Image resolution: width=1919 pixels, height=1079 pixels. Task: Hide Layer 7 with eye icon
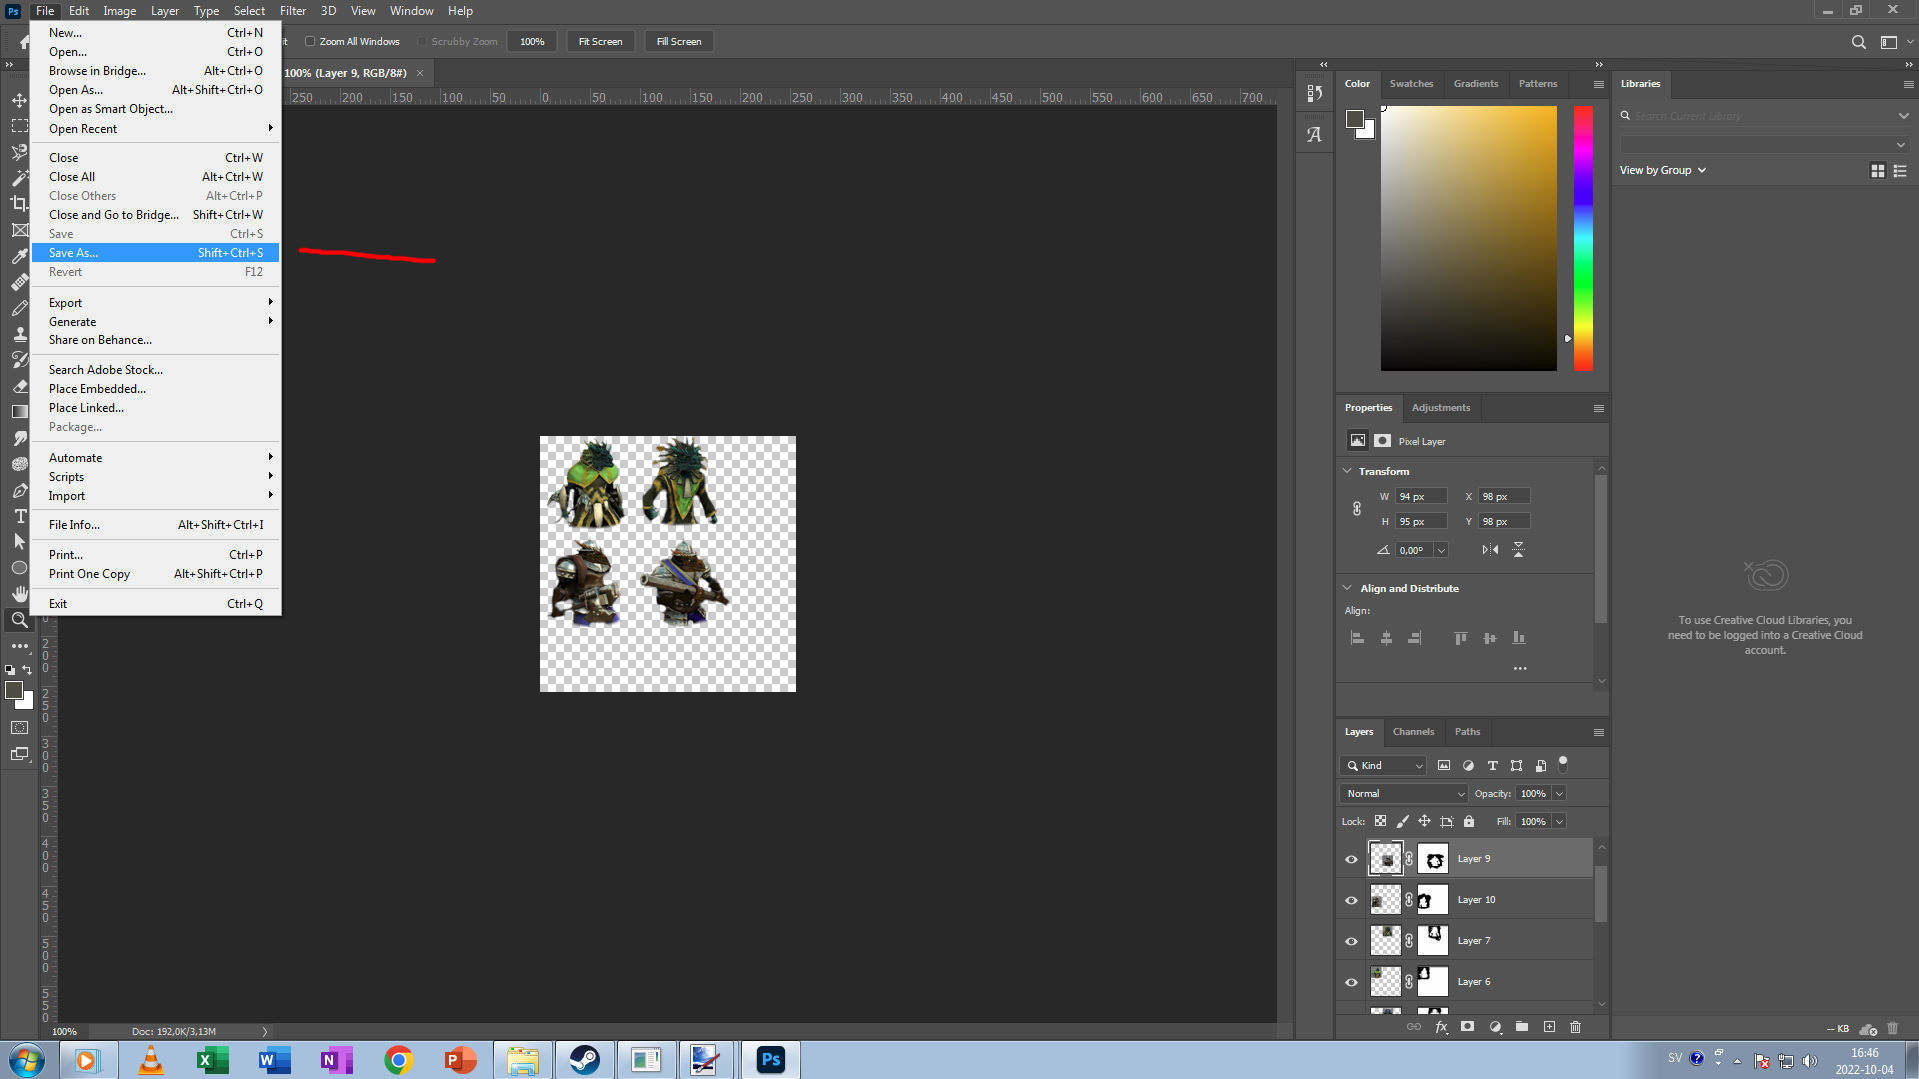pyautogui.click(x=1351, y=941)
